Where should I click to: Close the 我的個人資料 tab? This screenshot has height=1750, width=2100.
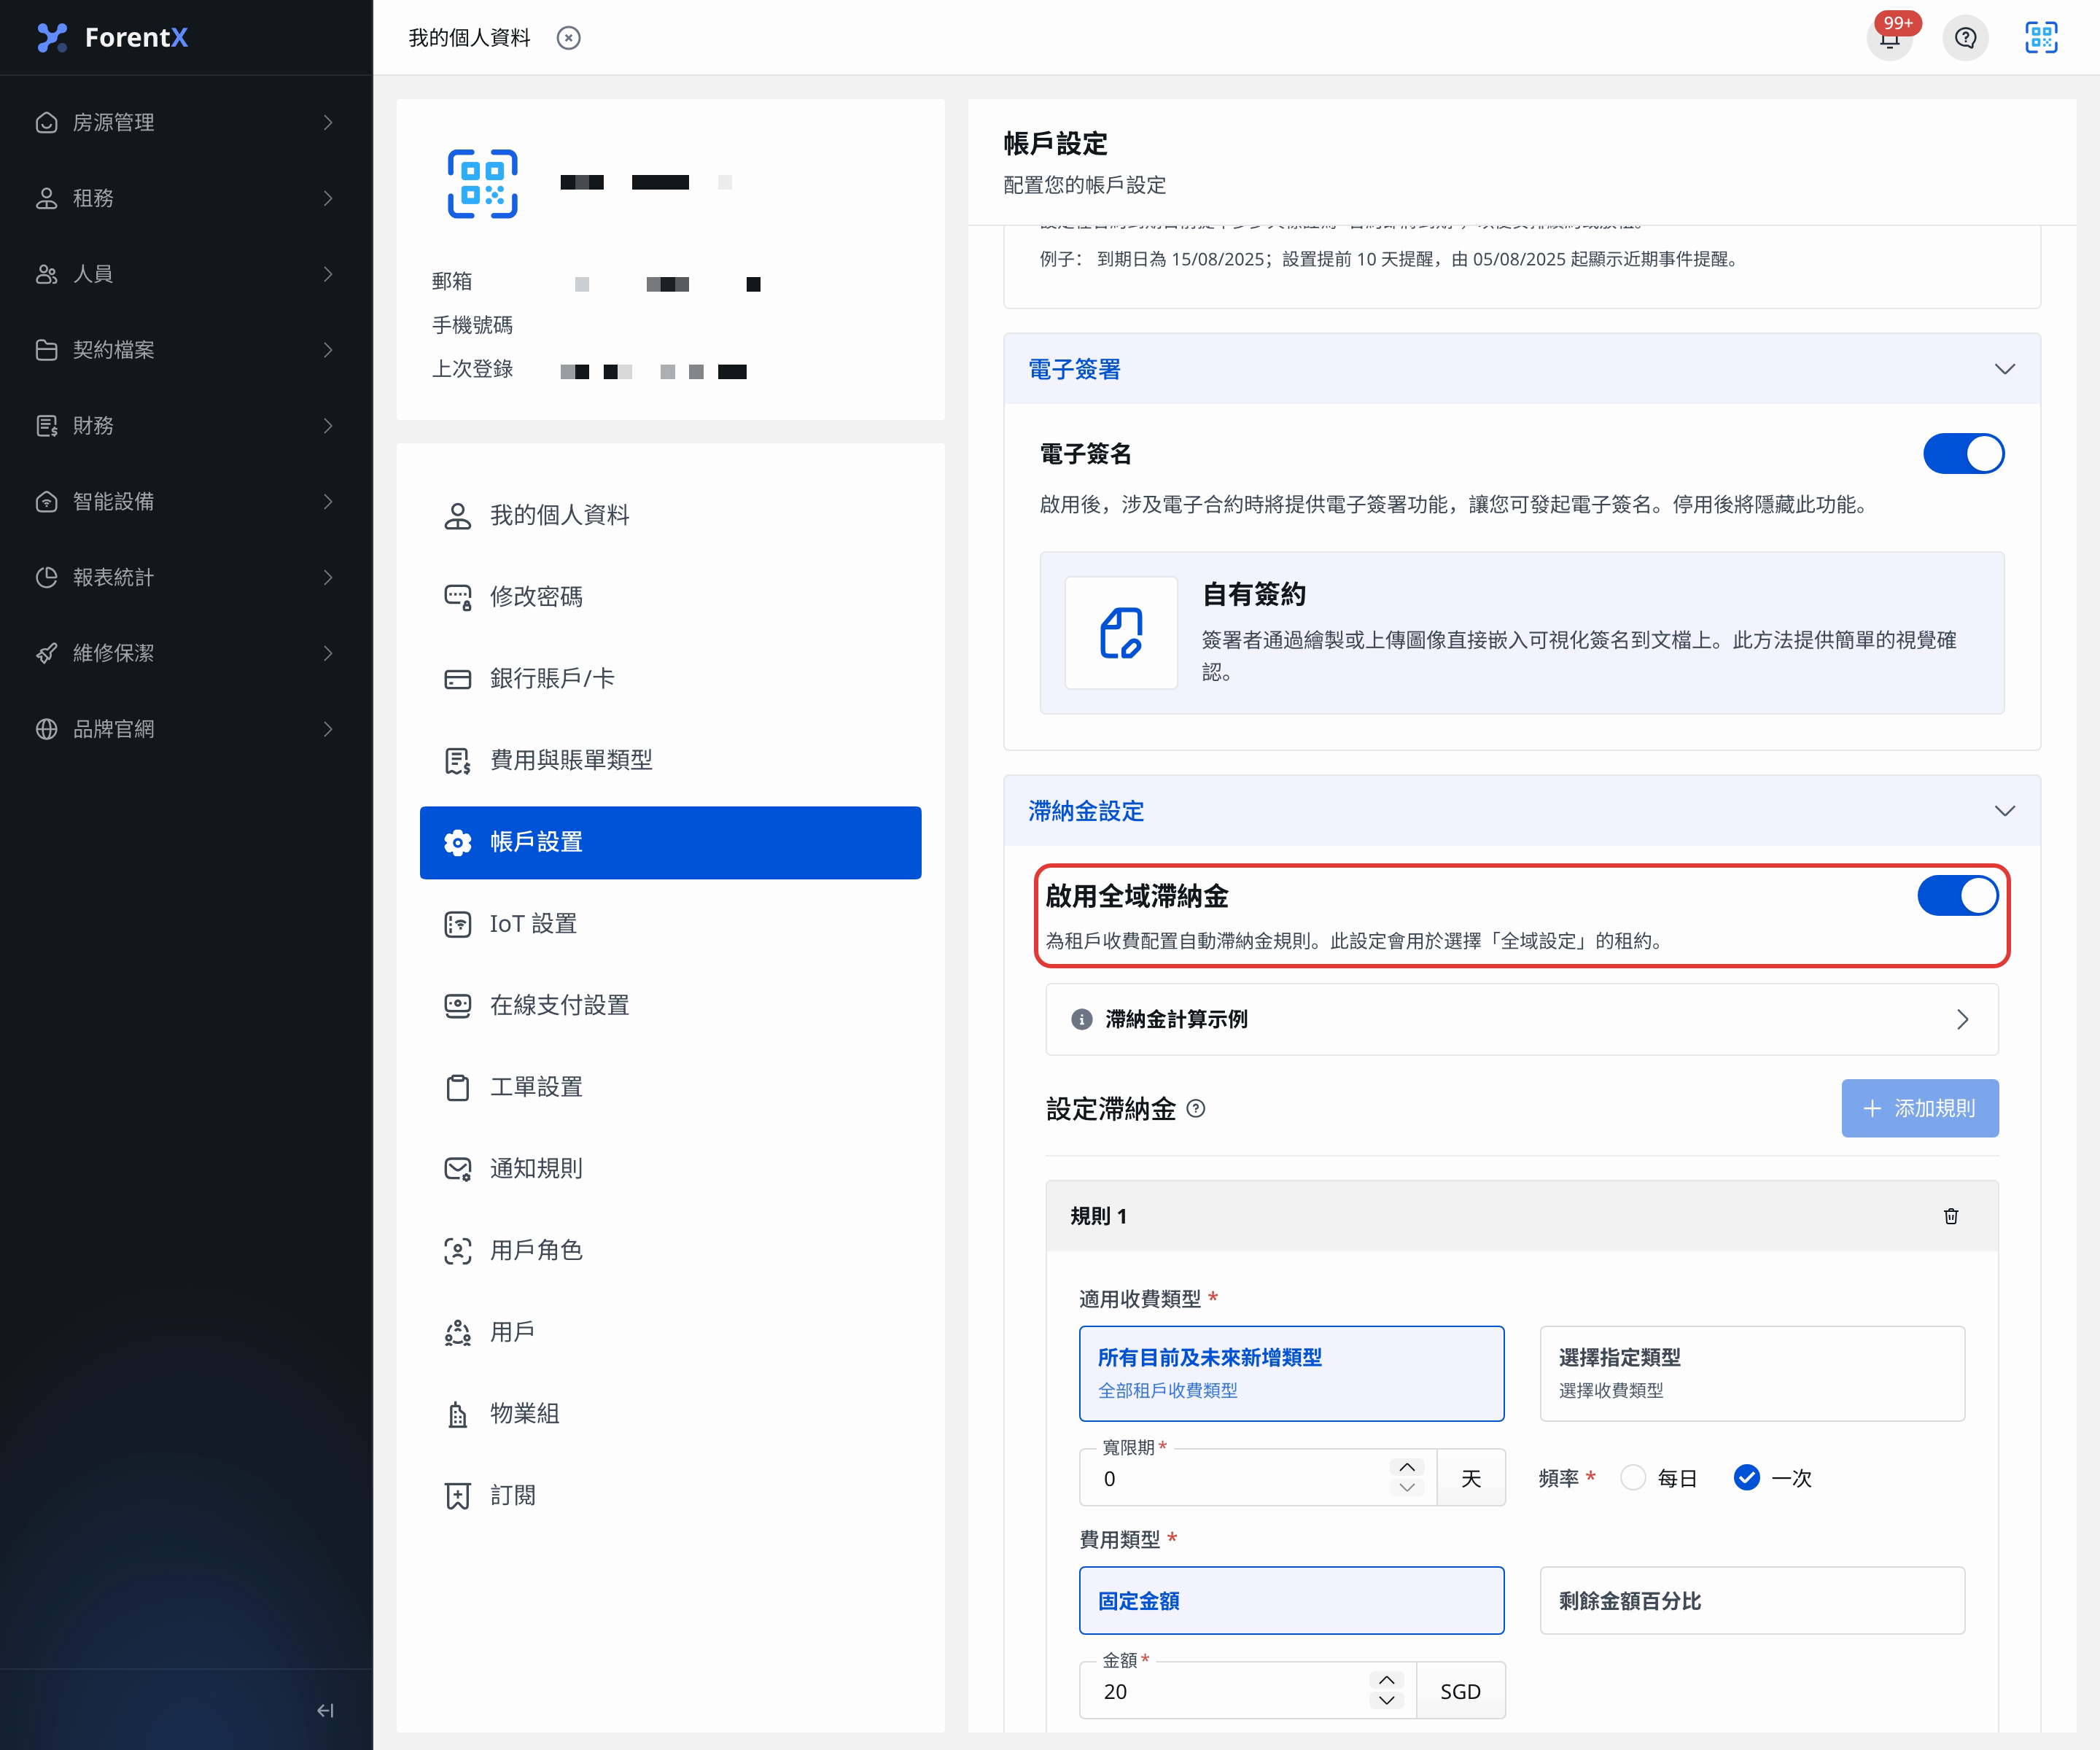pyautogui.click(x=568, y=38)
